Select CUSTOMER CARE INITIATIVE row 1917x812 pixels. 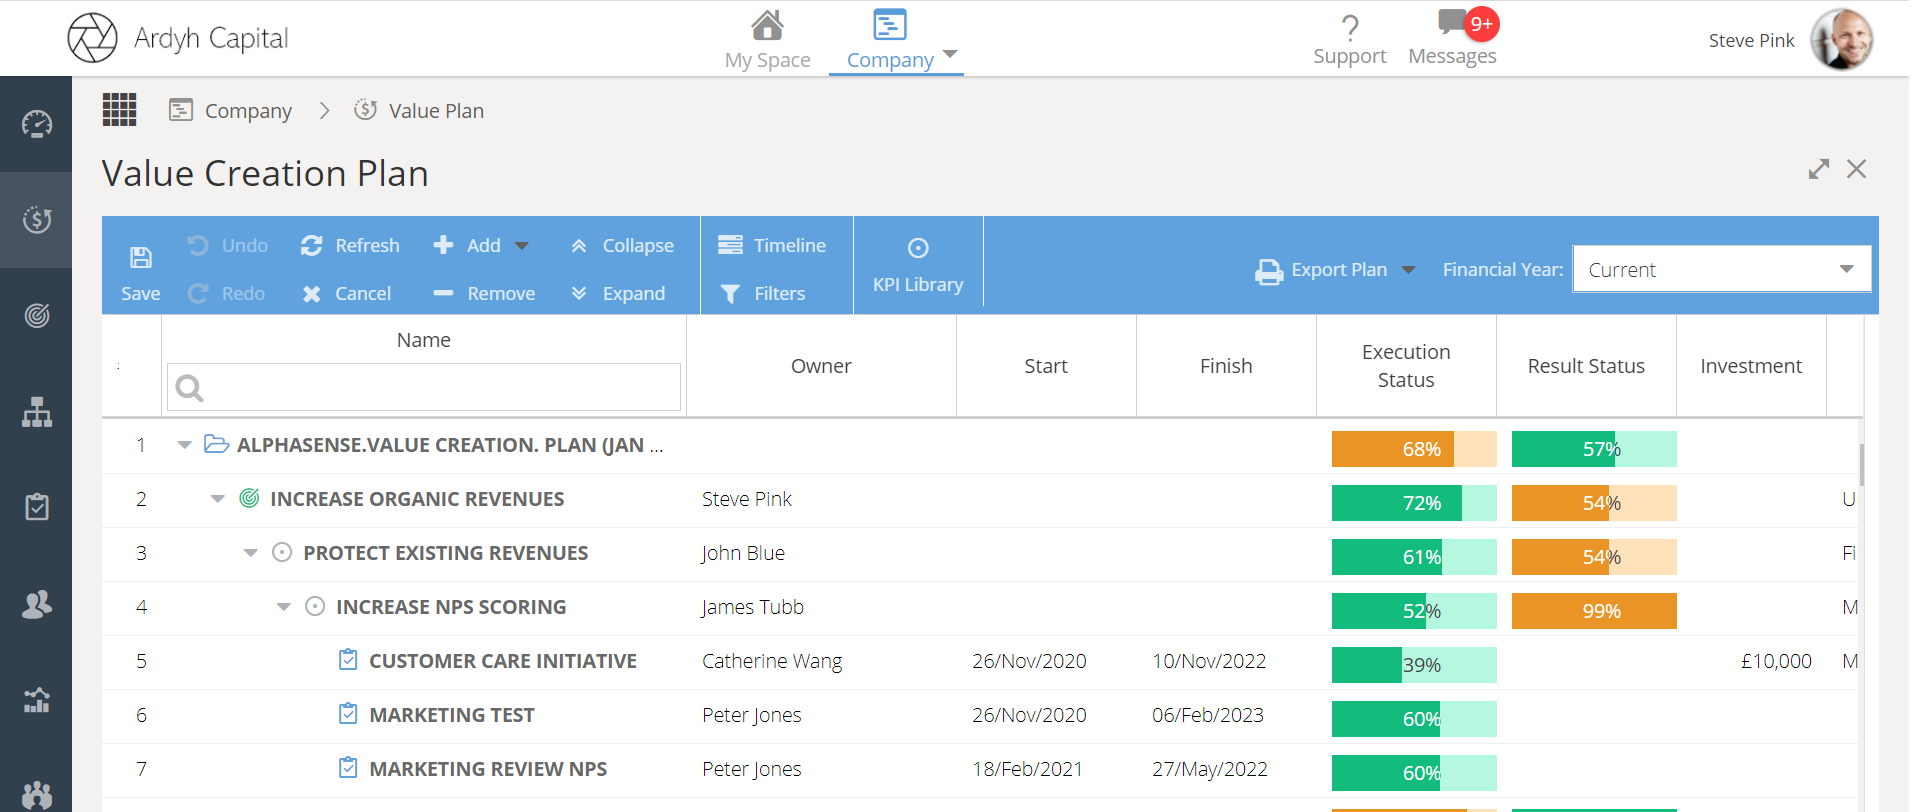pyautogui.click(x=981, y=661)
